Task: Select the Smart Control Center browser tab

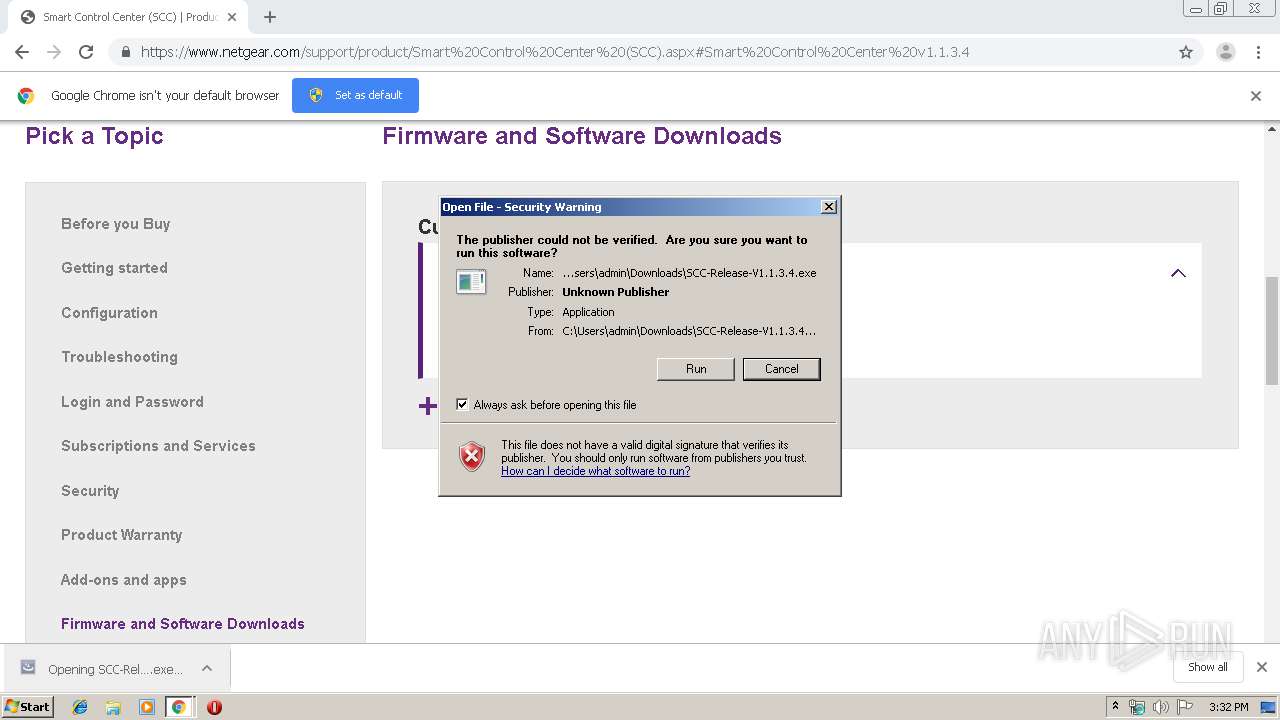Action: click(130, 17)
